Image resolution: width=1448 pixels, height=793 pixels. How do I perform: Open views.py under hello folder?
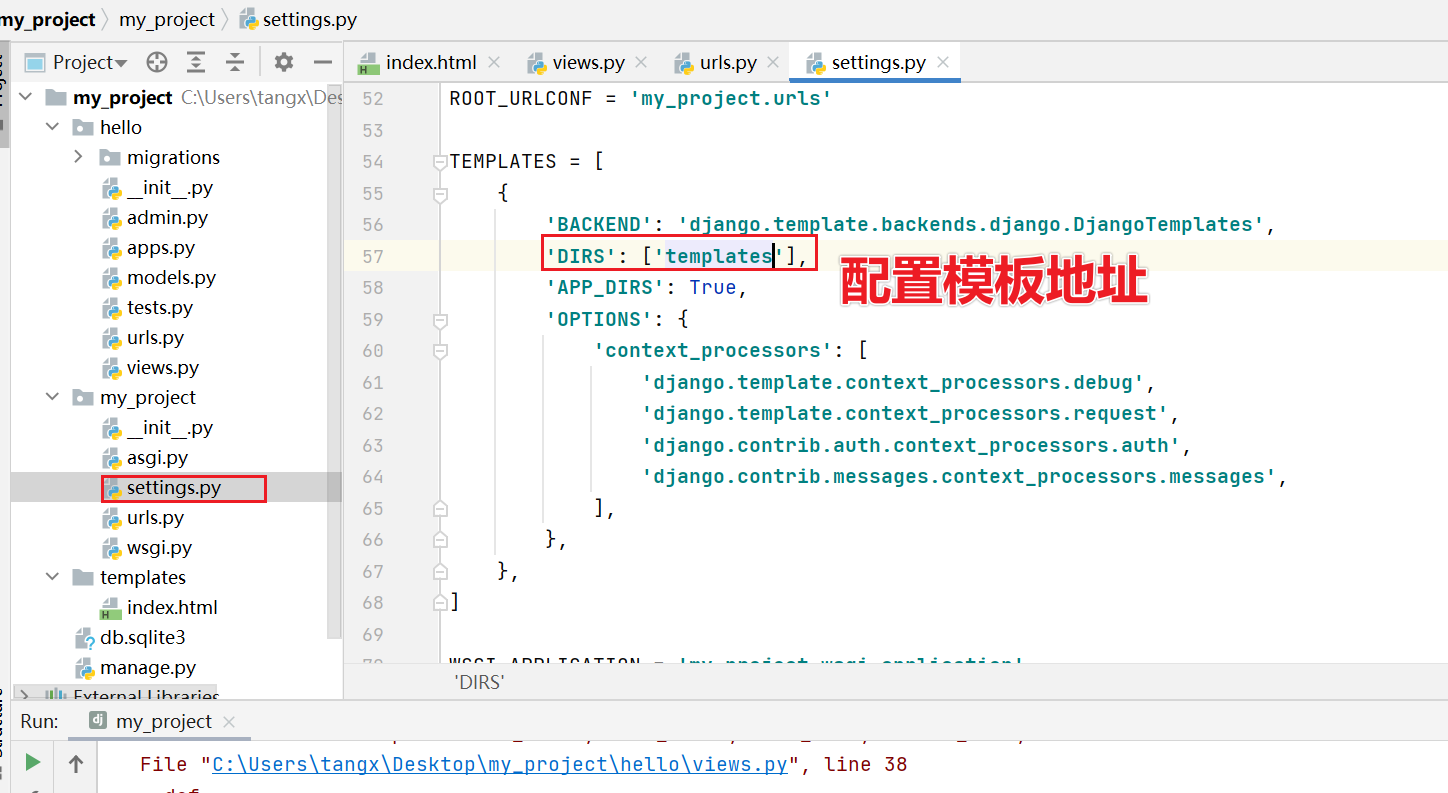point(162,367)
